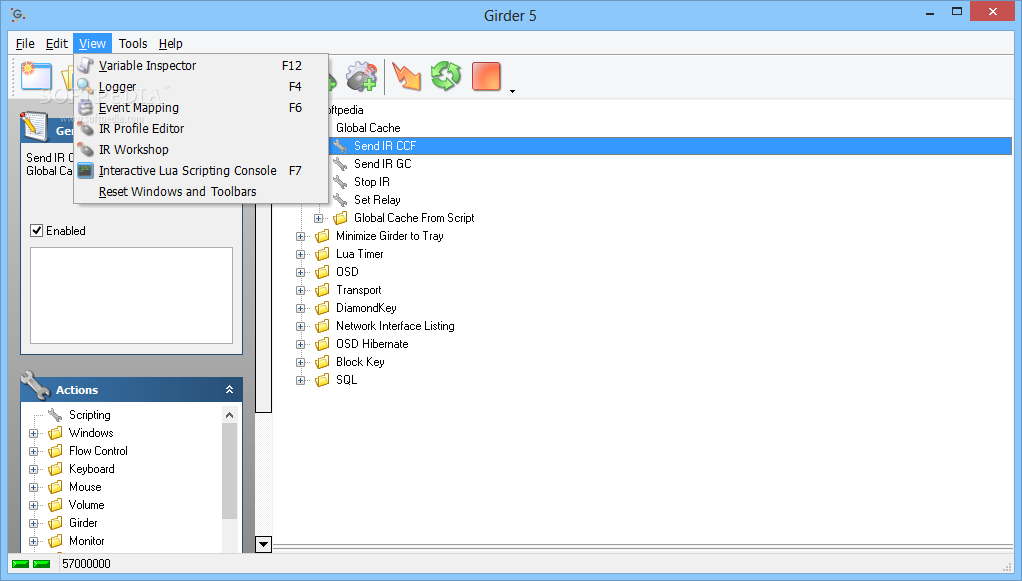This screenshot has width=1022, height=581.
Task: Click the Scripting wrench icon
Action: tap(55, 415)
